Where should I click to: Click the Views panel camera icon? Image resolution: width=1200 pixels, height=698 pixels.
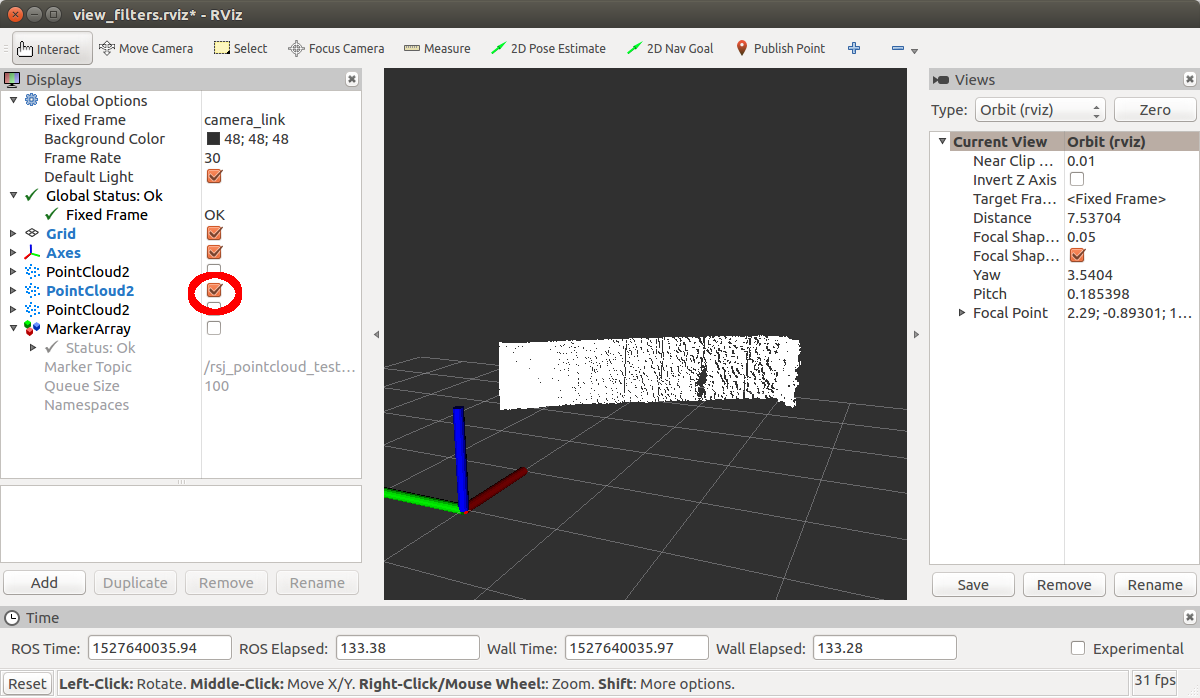point(940,80)
